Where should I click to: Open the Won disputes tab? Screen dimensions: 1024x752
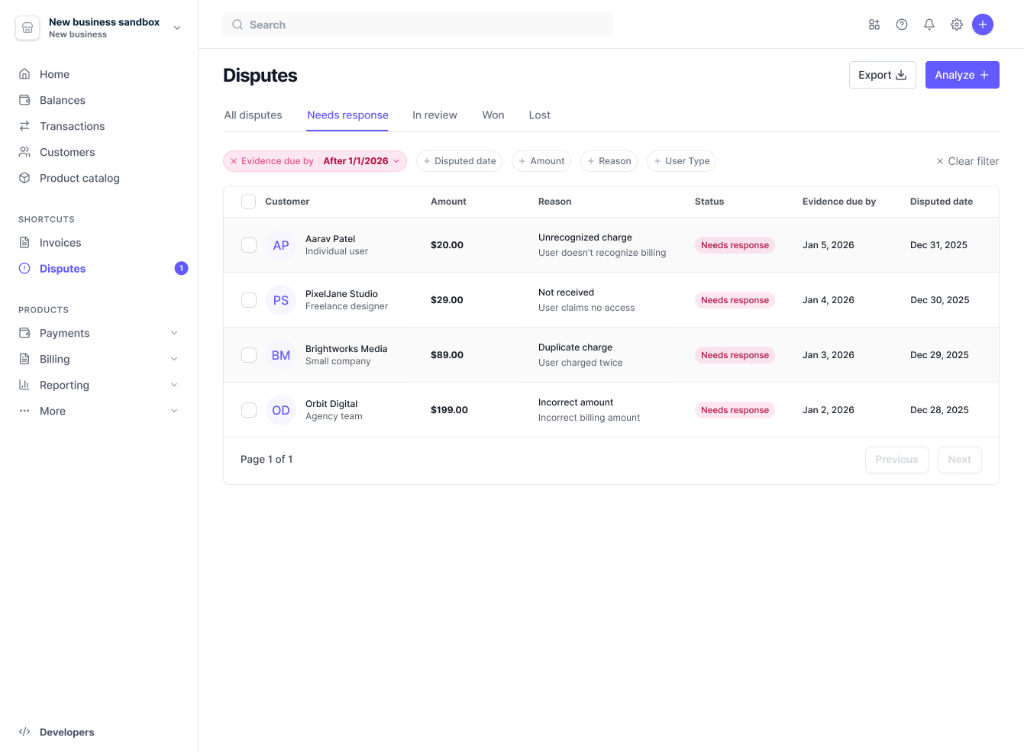[493, 115]
